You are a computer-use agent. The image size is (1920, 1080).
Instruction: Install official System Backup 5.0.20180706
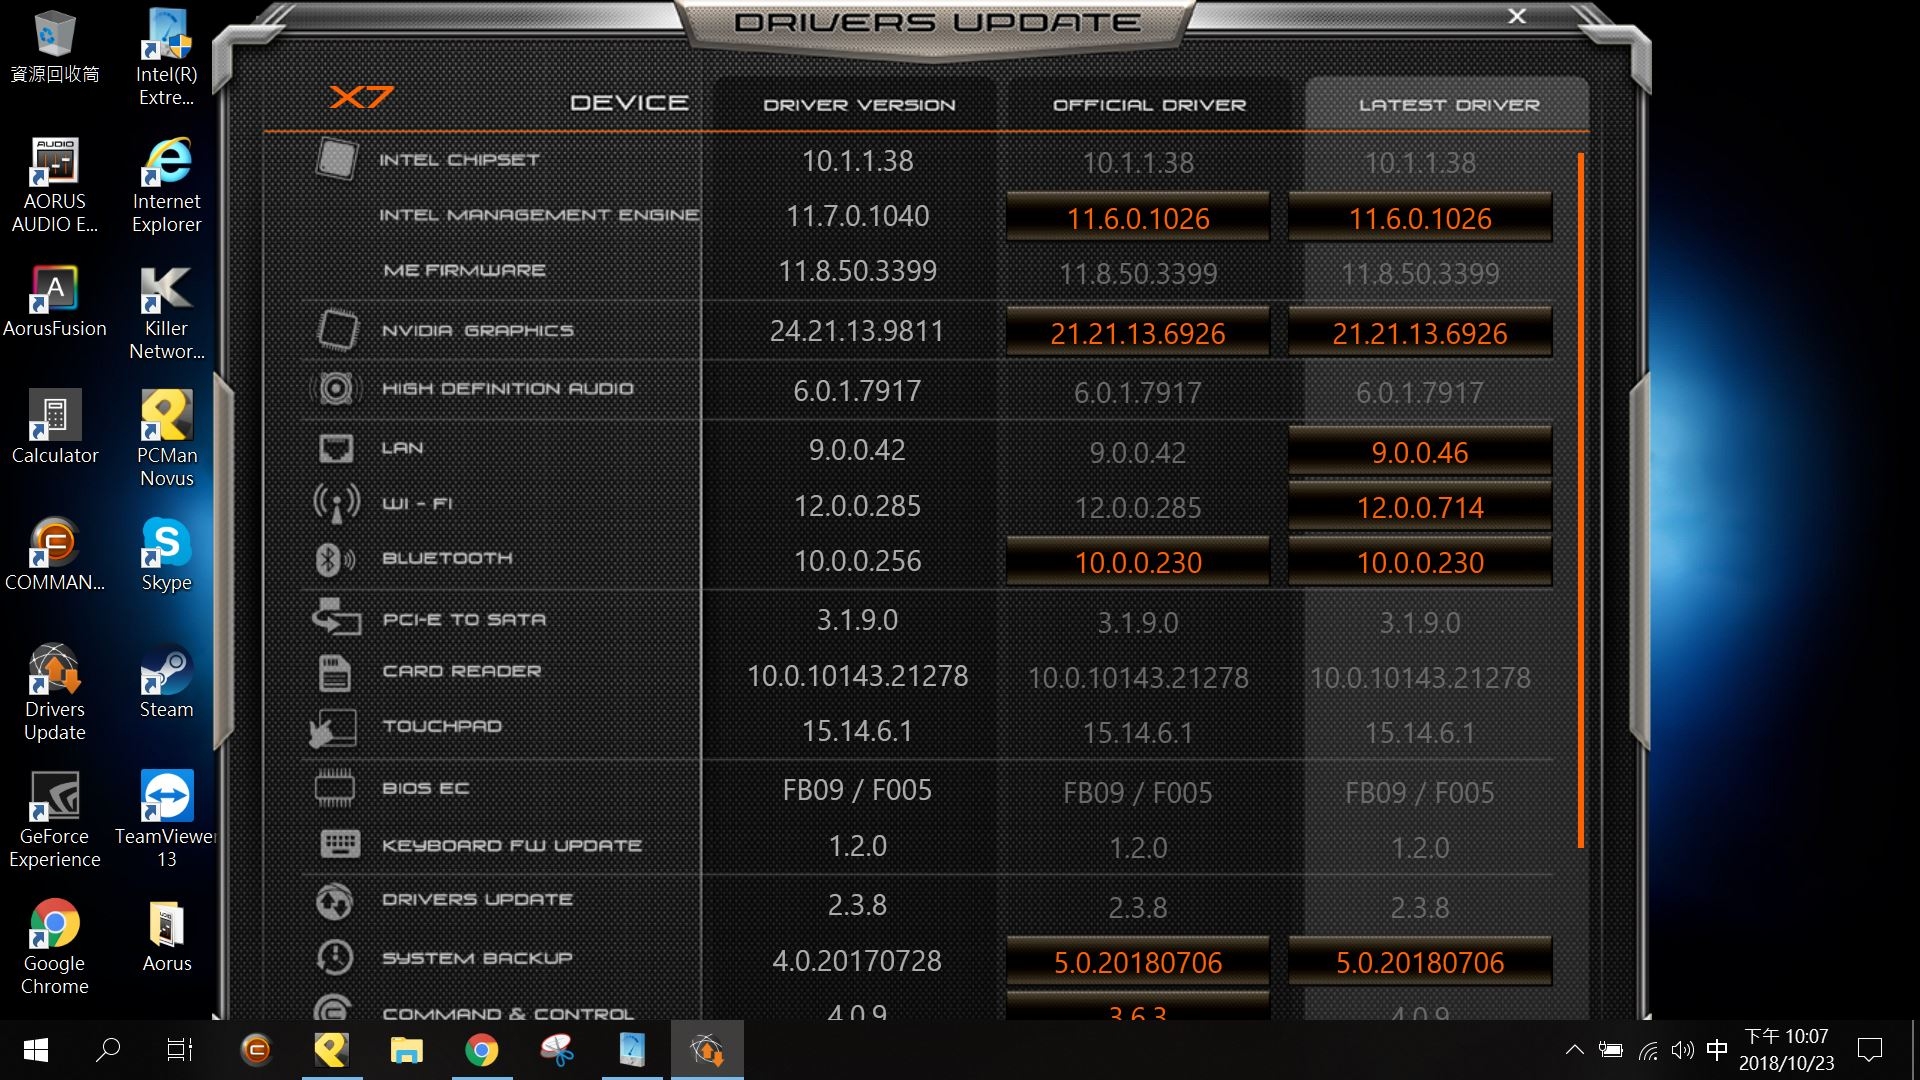(1138, 962)
